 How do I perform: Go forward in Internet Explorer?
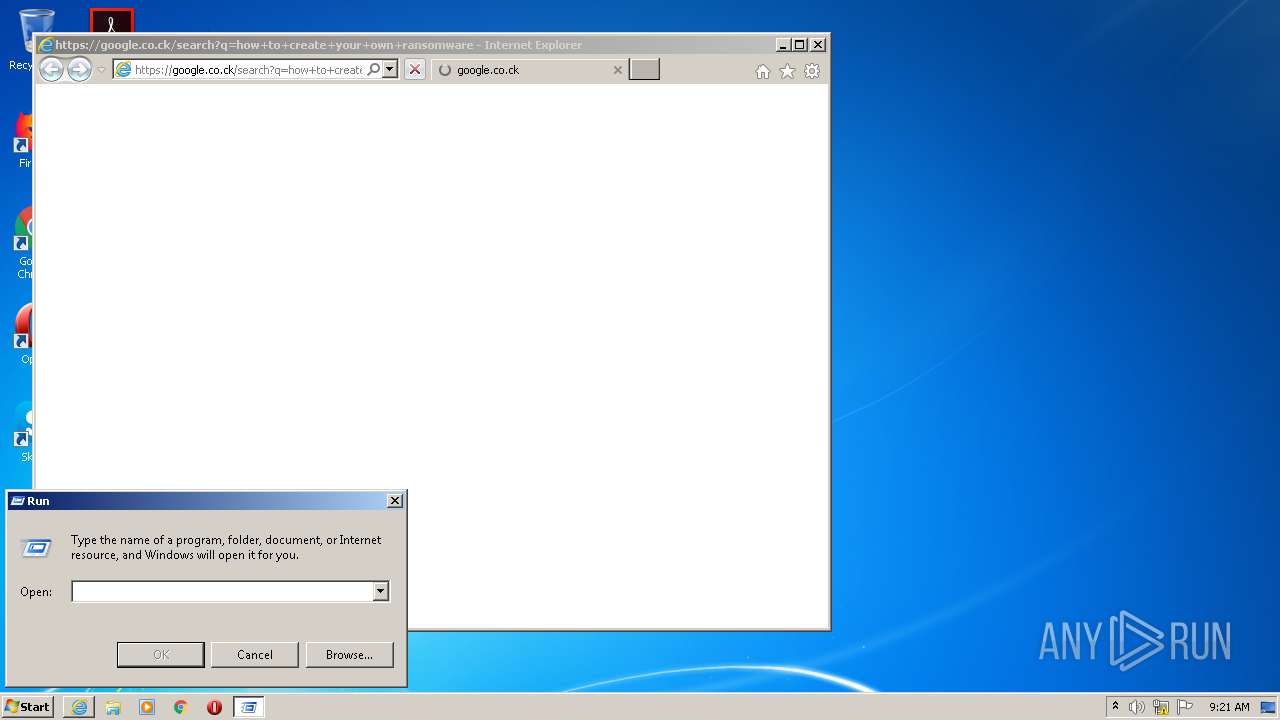click(79, 69)
